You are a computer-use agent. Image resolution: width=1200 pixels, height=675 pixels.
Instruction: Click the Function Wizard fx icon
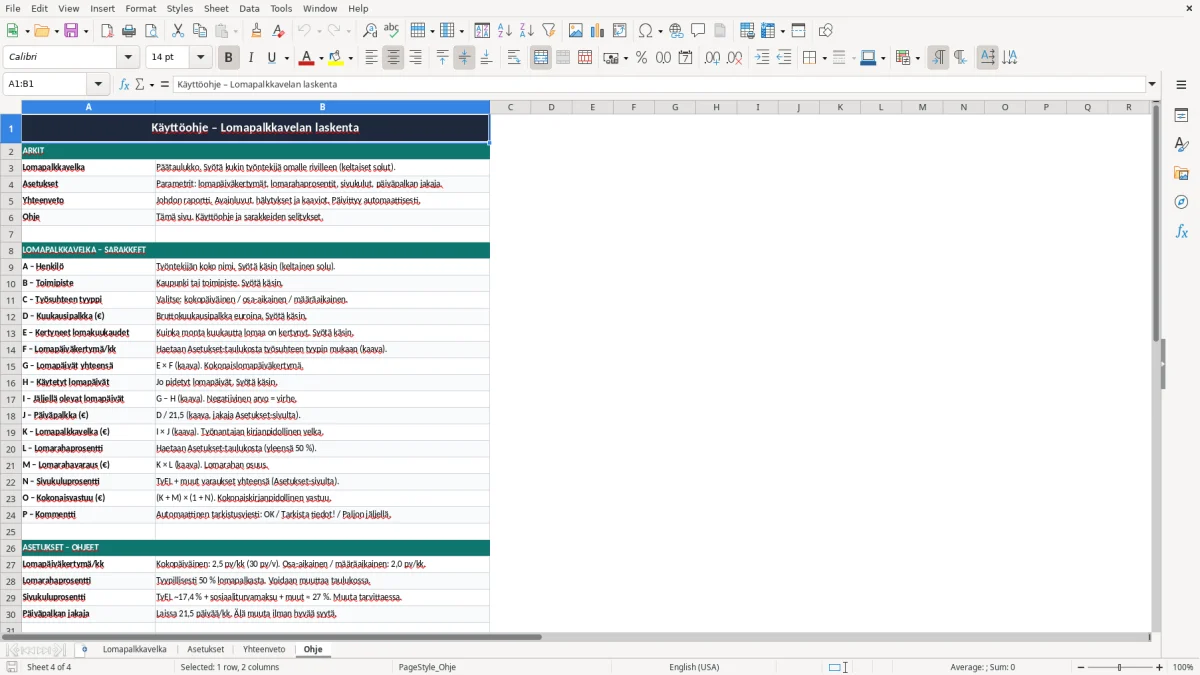click(124, 84)
